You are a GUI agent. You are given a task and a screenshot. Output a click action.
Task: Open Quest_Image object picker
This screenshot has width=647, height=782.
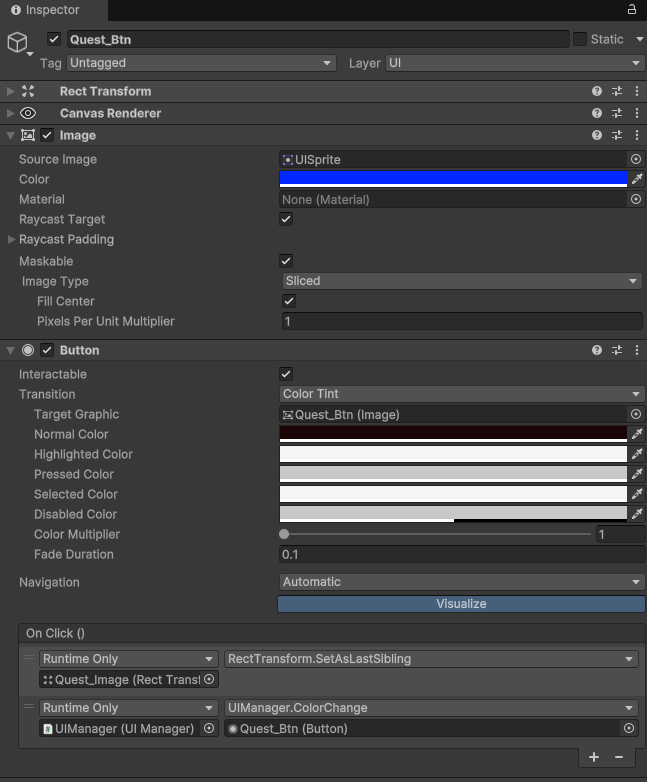pyautogui.click(x=209, y=679)
